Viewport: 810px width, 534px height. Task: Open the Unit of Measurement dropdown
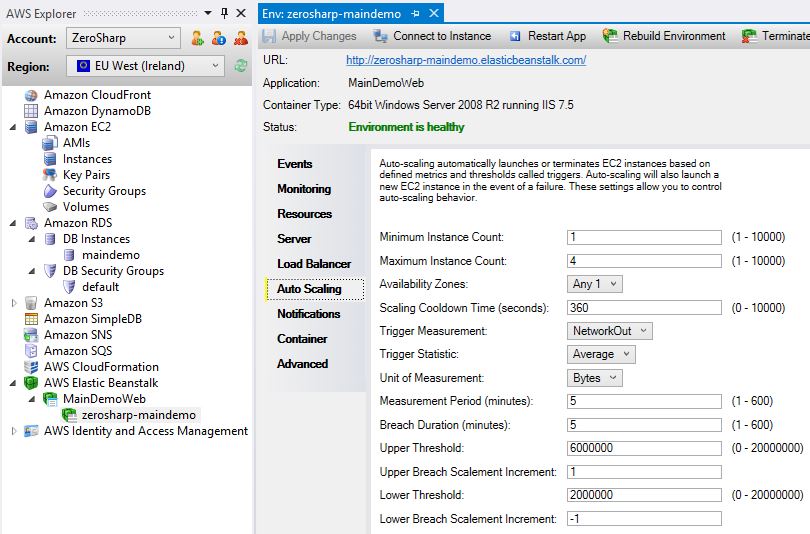pos(595,378)
